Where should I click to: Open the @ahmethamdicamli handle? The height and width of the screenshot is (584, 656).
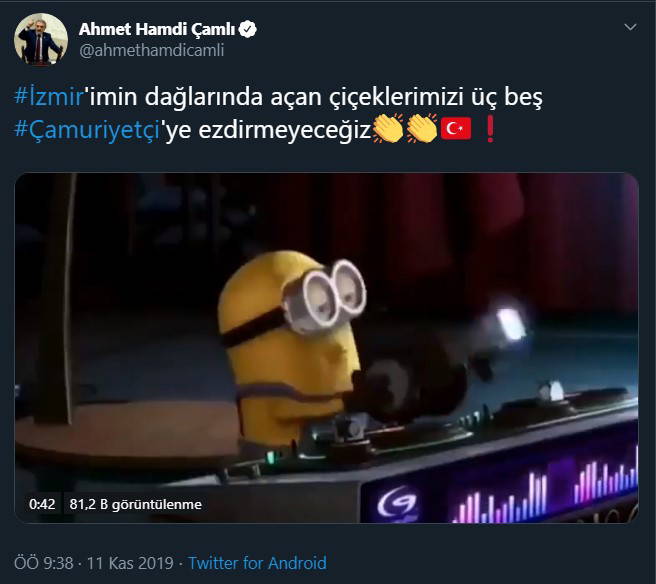151,50
